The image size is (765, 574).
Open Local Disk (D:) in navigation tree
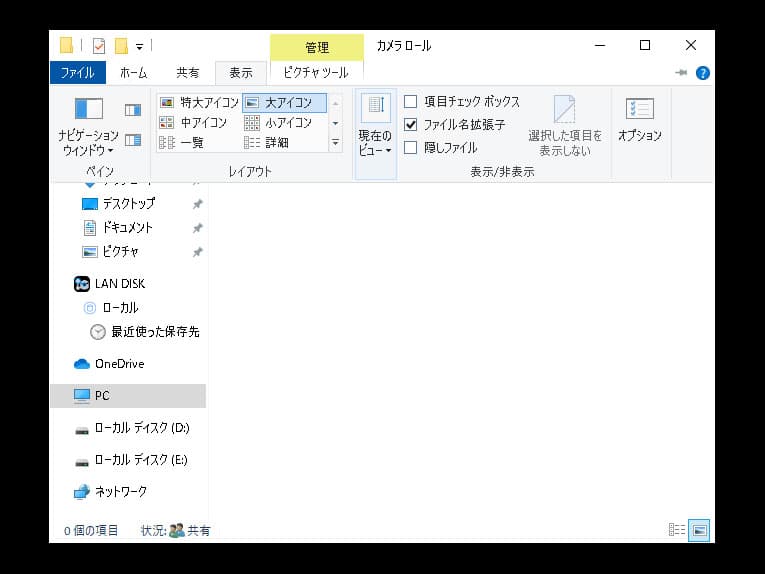click(140, 428)
